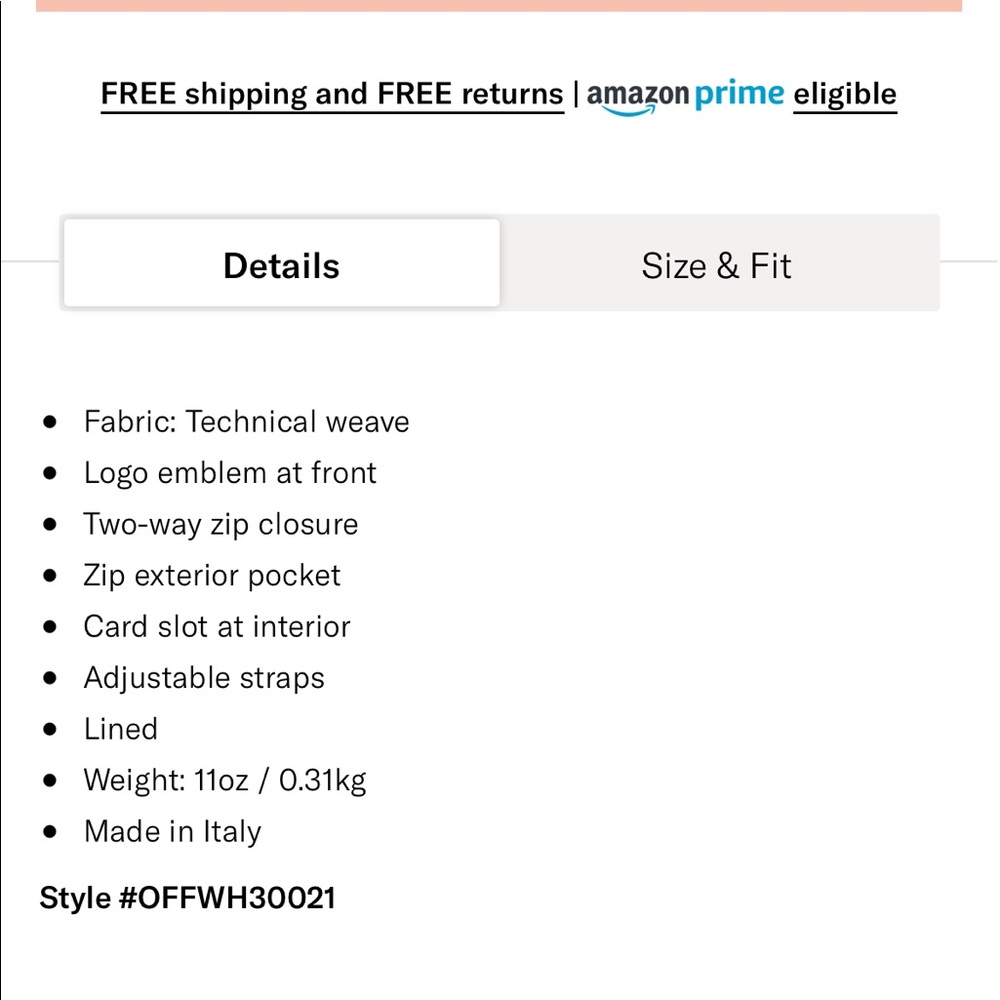Collapse the product details bullet list
The width and height of the screenshot is (1000, 1000).
pyautogui.click(x=280, y=263)
